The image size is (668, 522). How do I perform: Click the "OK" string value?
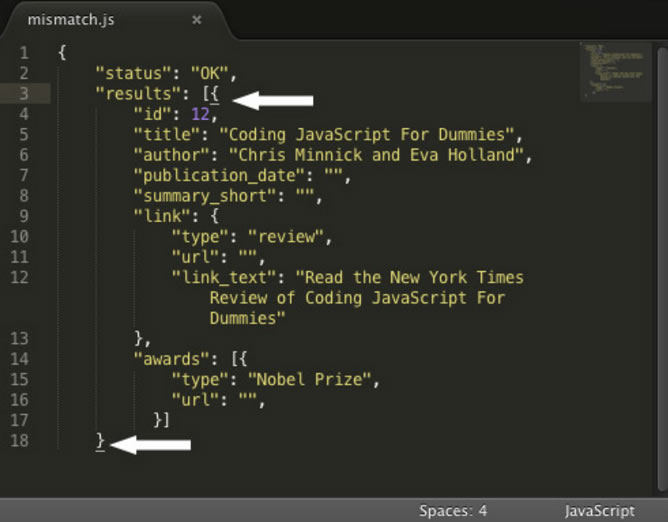pos(210,73)
